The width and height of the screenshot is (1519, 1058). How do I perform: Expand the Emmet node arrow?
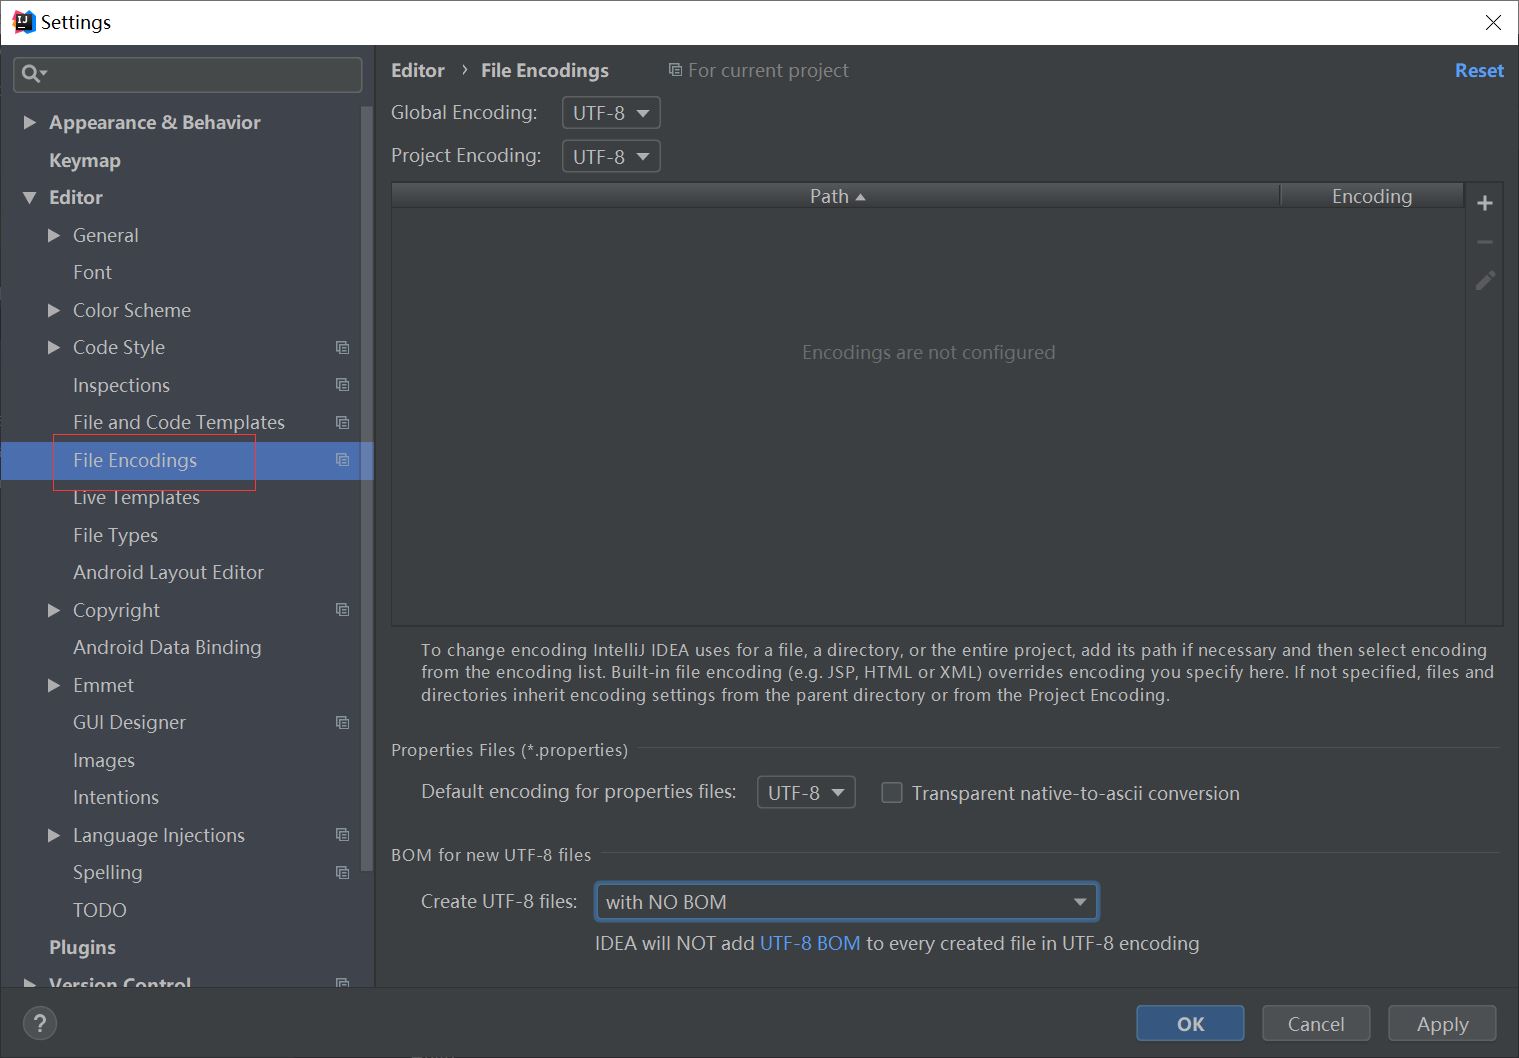[54, 685]
